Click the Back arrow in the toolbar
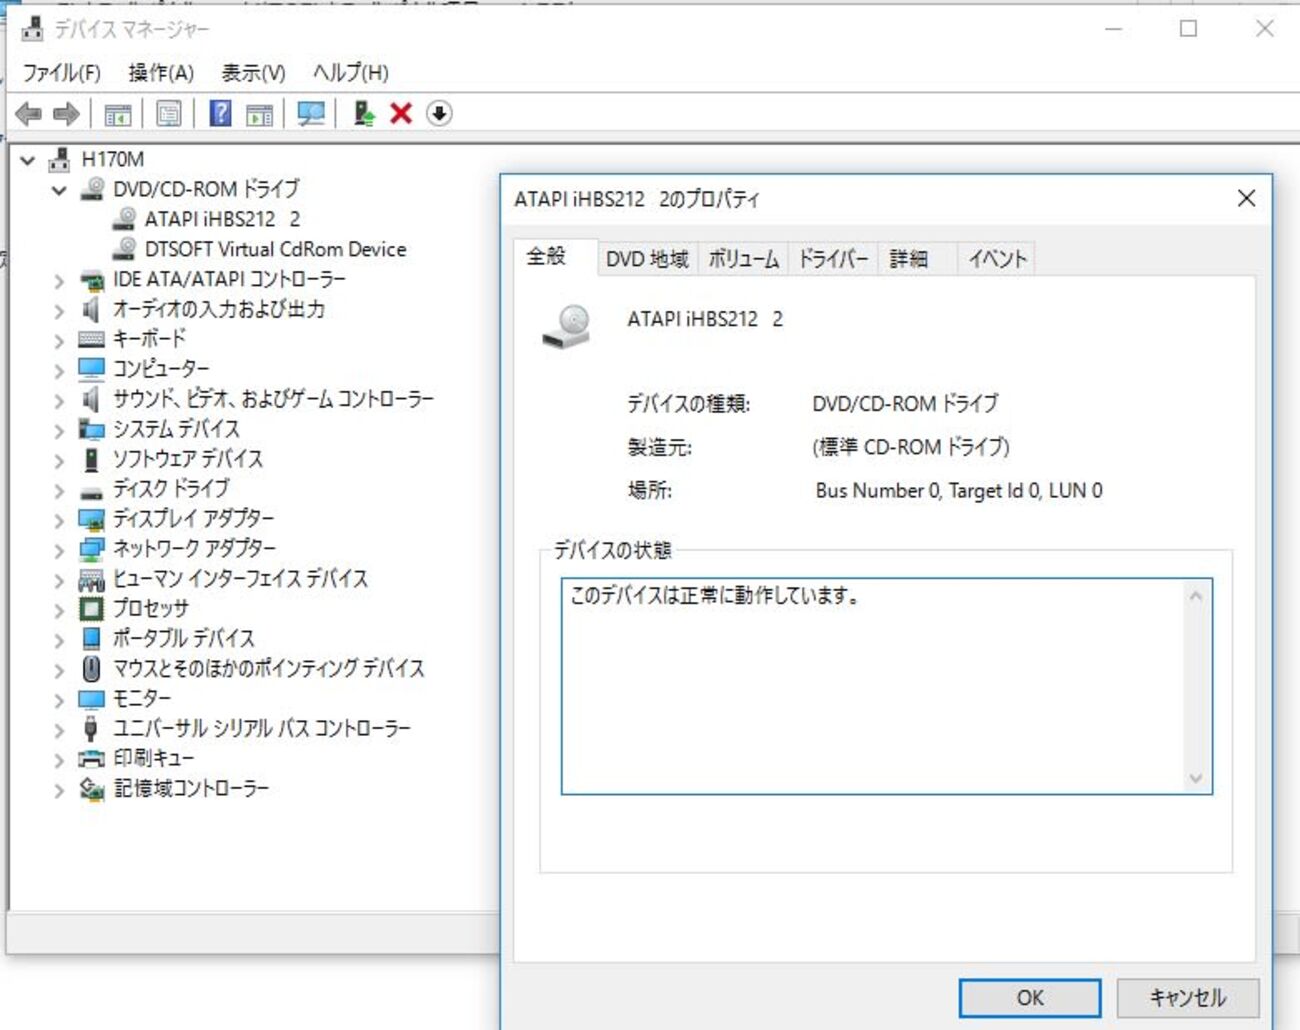Viewport: 1300px width, 1030px height. 28,114
